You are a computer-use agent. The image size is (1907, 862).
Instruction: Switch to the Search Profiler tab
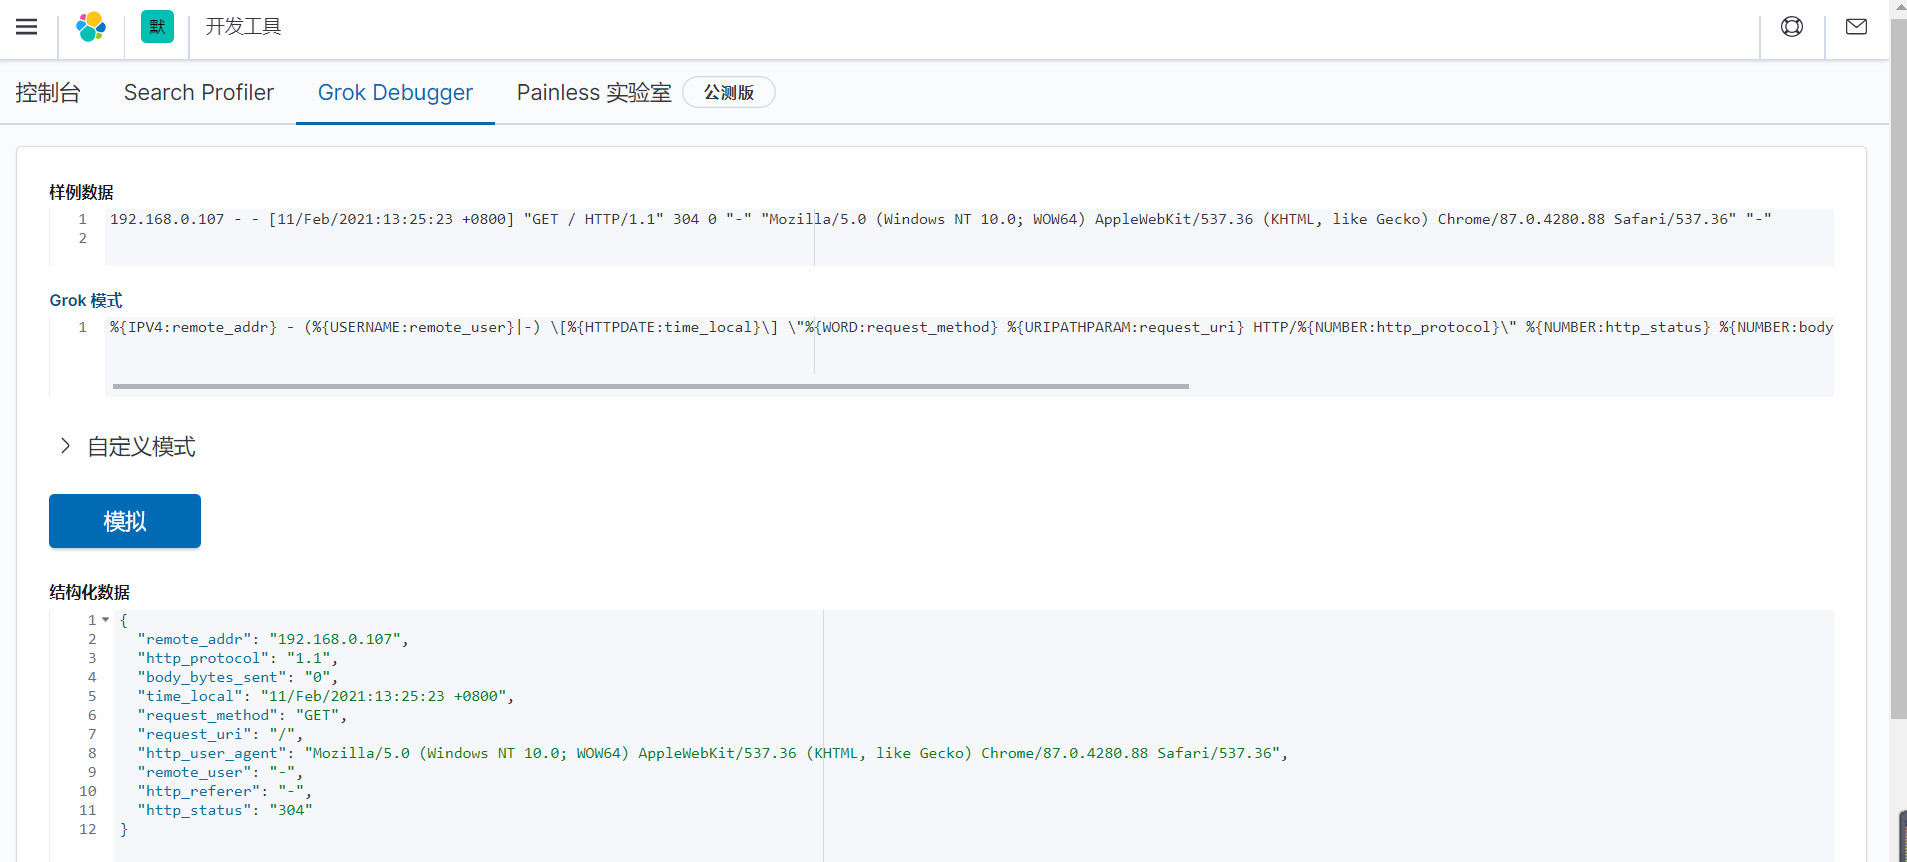pos(199,93)
